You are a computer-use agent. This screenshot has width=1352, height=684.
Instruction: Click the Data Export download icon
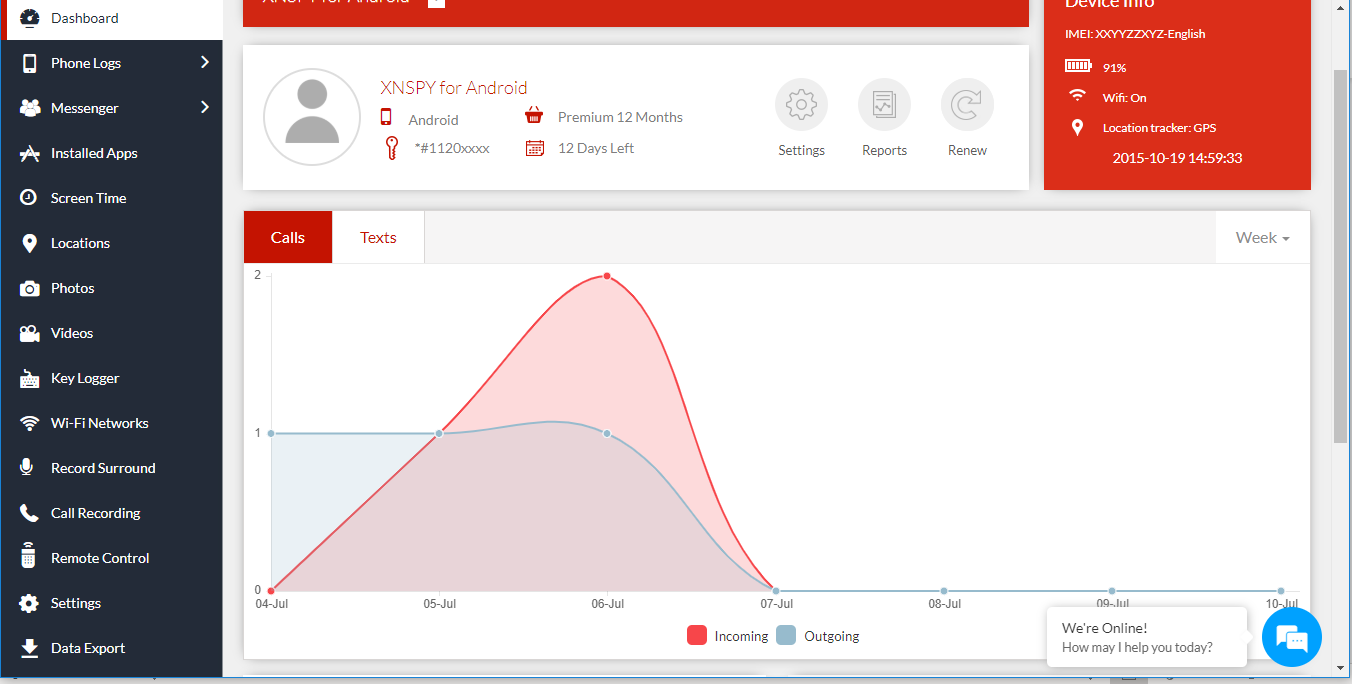30,648
